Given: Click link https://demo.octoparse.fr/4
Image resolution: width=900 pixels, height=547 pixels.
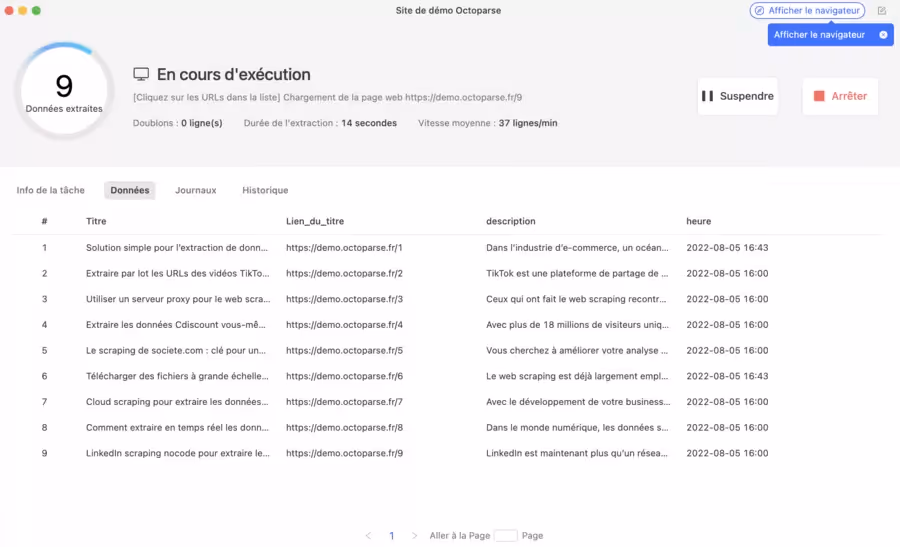Looking at the screenshot, I should click(344, 324).
